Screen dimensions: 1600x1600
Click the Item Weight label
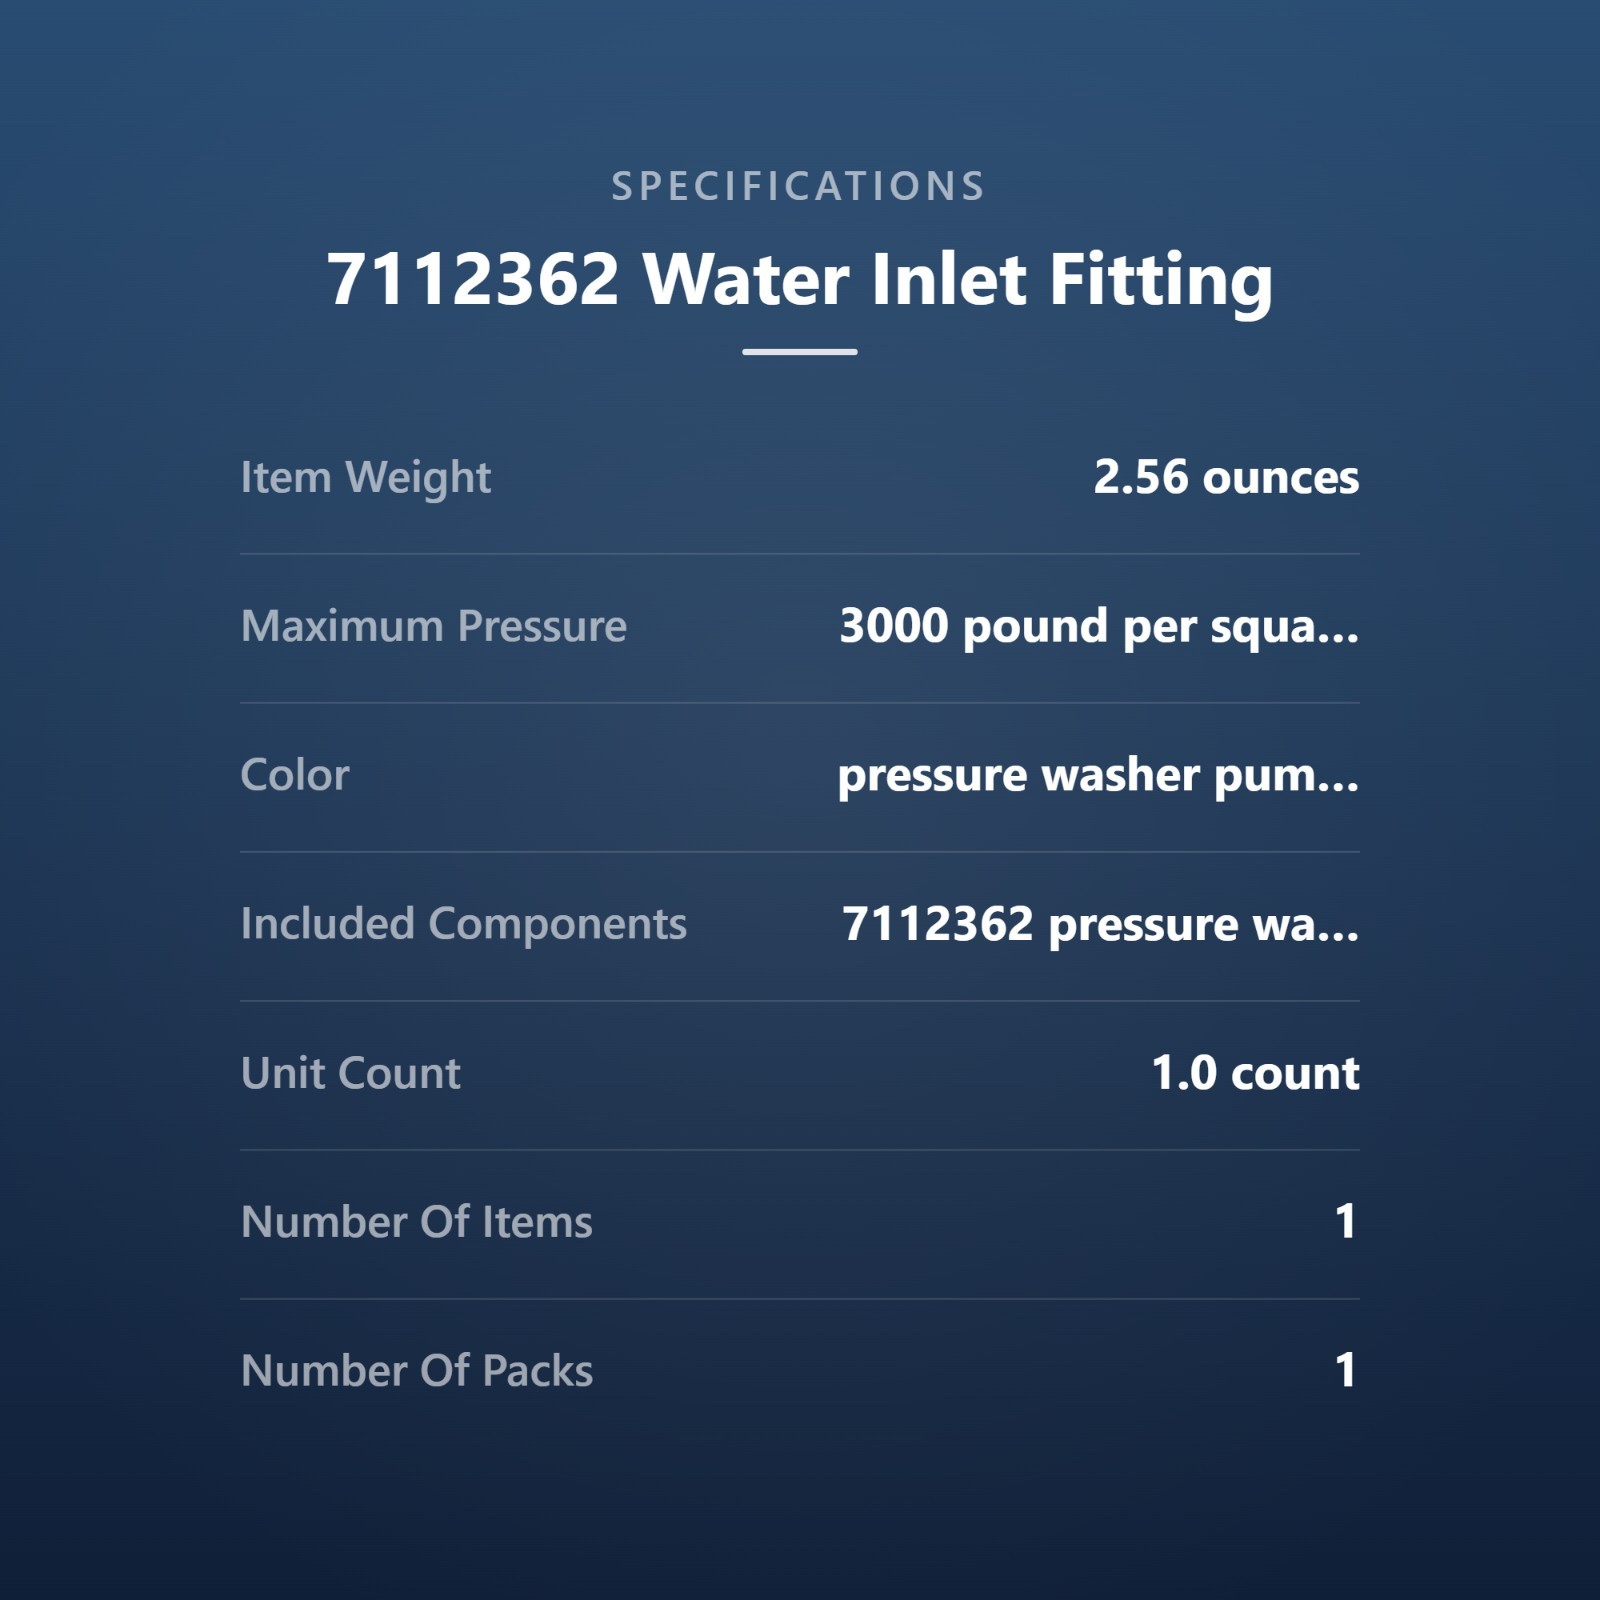[x=366, y=478]
